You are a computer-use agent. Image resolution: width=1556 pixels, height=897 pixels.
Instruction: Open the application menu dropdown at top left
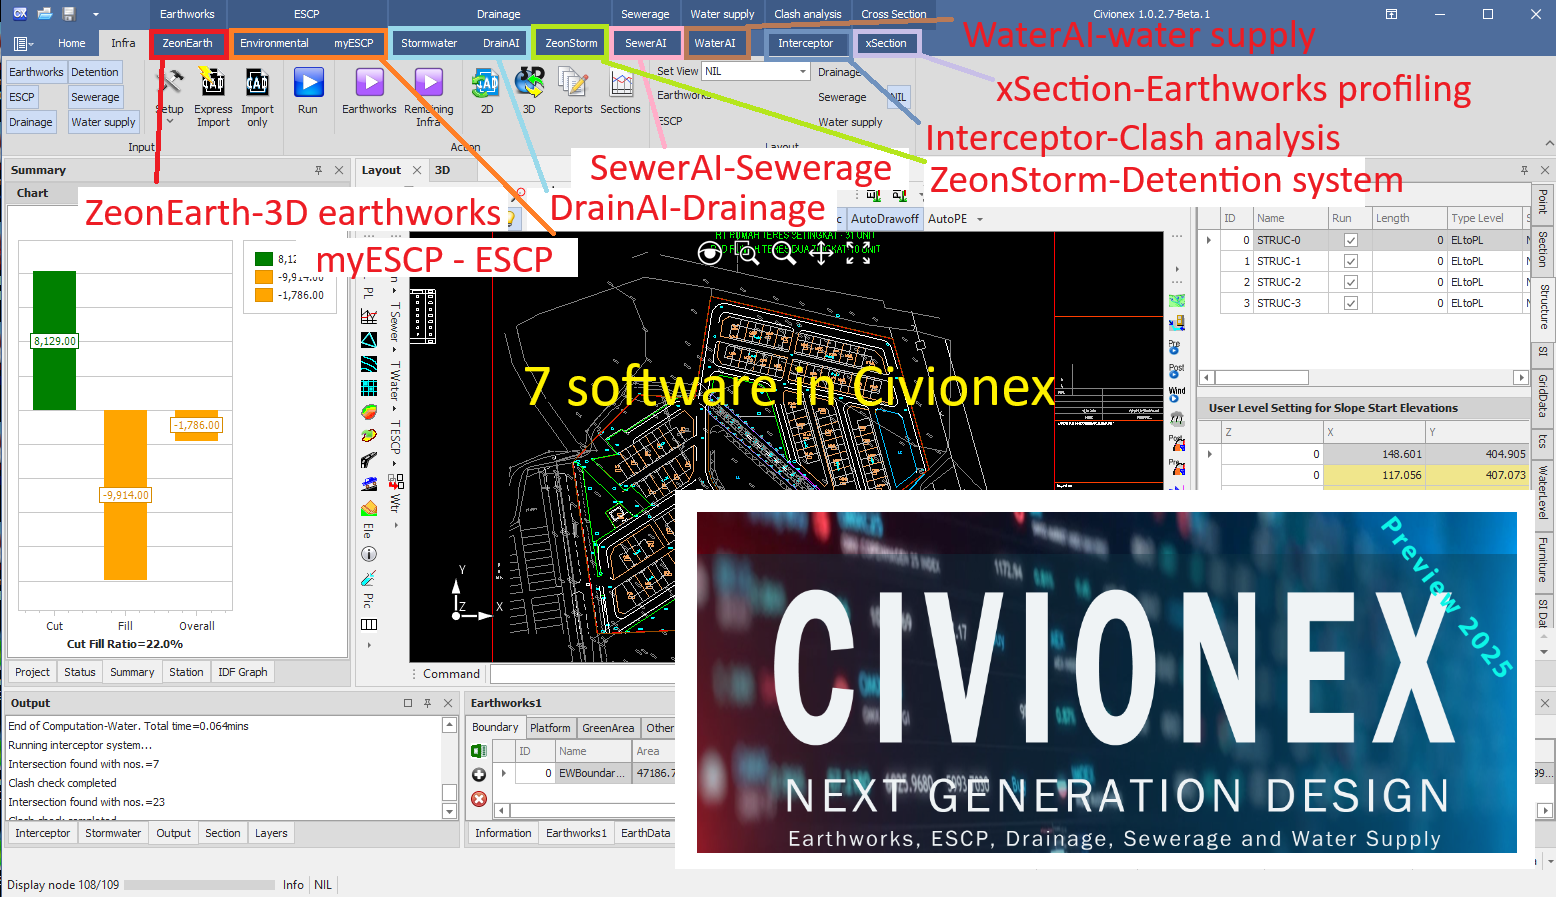[23, 43]
